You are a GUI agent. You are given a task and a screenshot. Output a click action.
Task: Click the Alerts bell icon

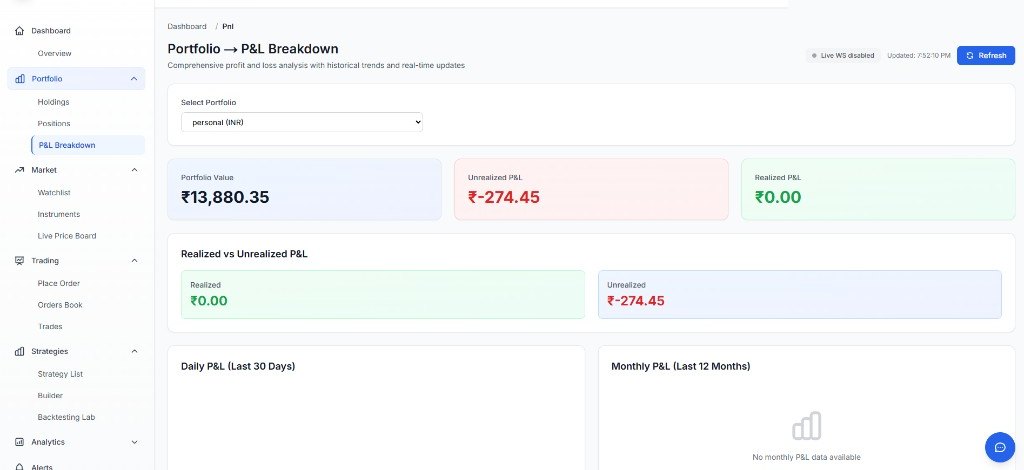click(x=20, y=467)
